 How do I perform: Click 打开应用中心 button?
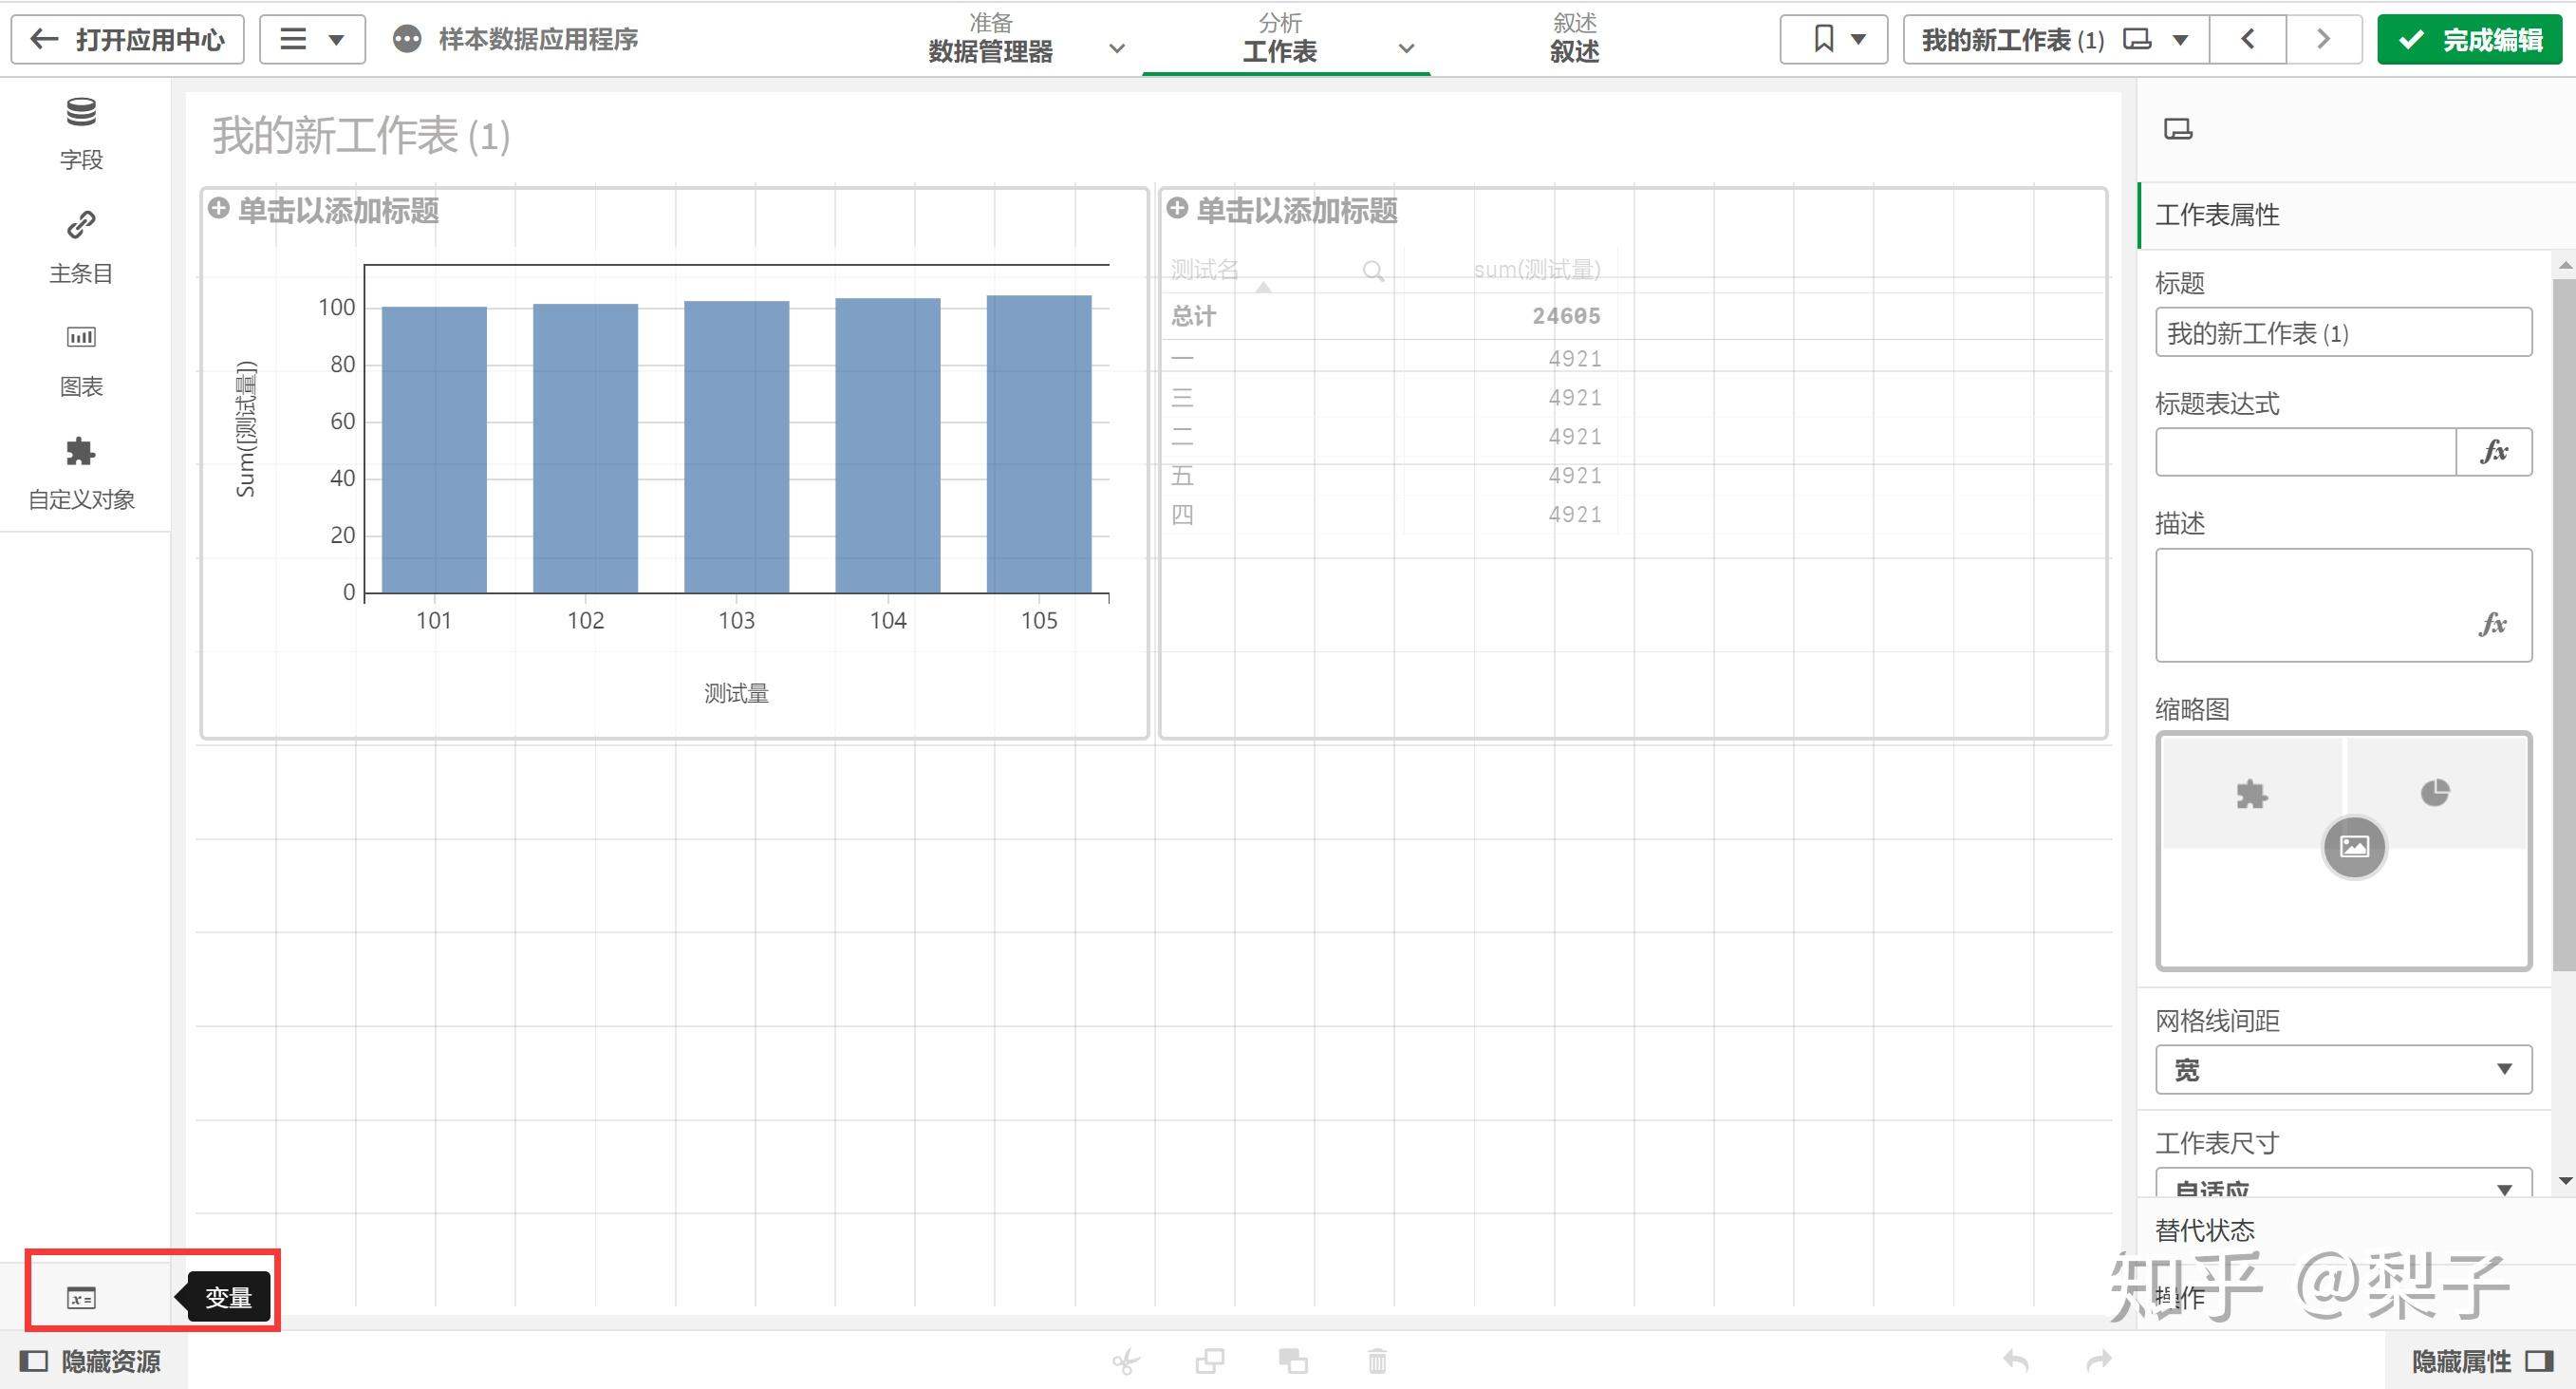point(128,40)
